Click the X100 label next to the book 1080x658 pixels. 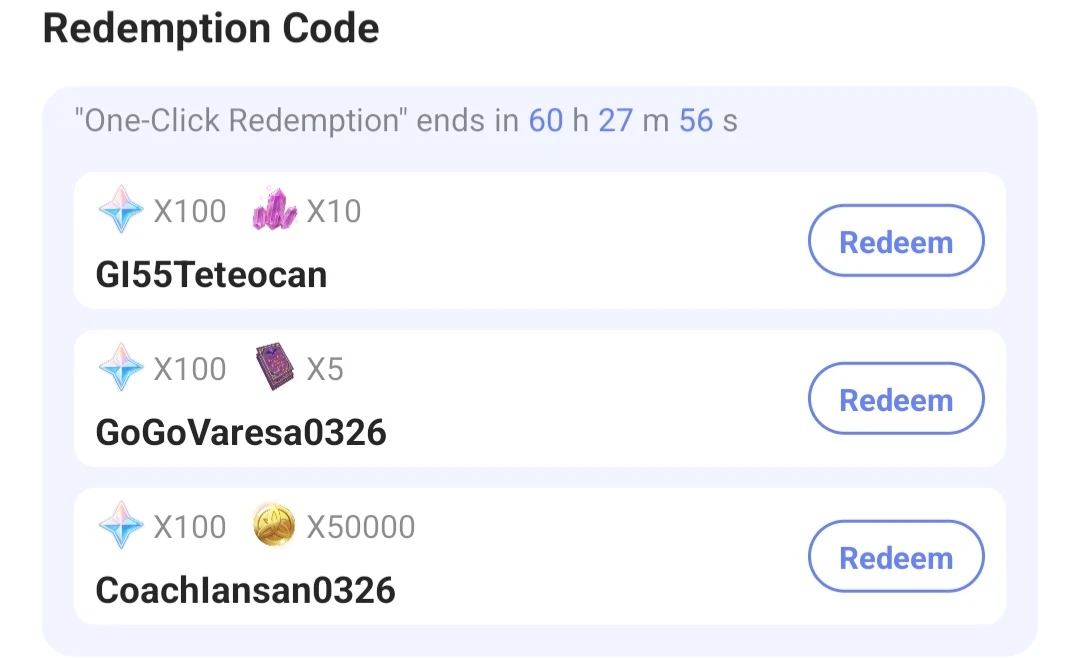coord(192,368)
